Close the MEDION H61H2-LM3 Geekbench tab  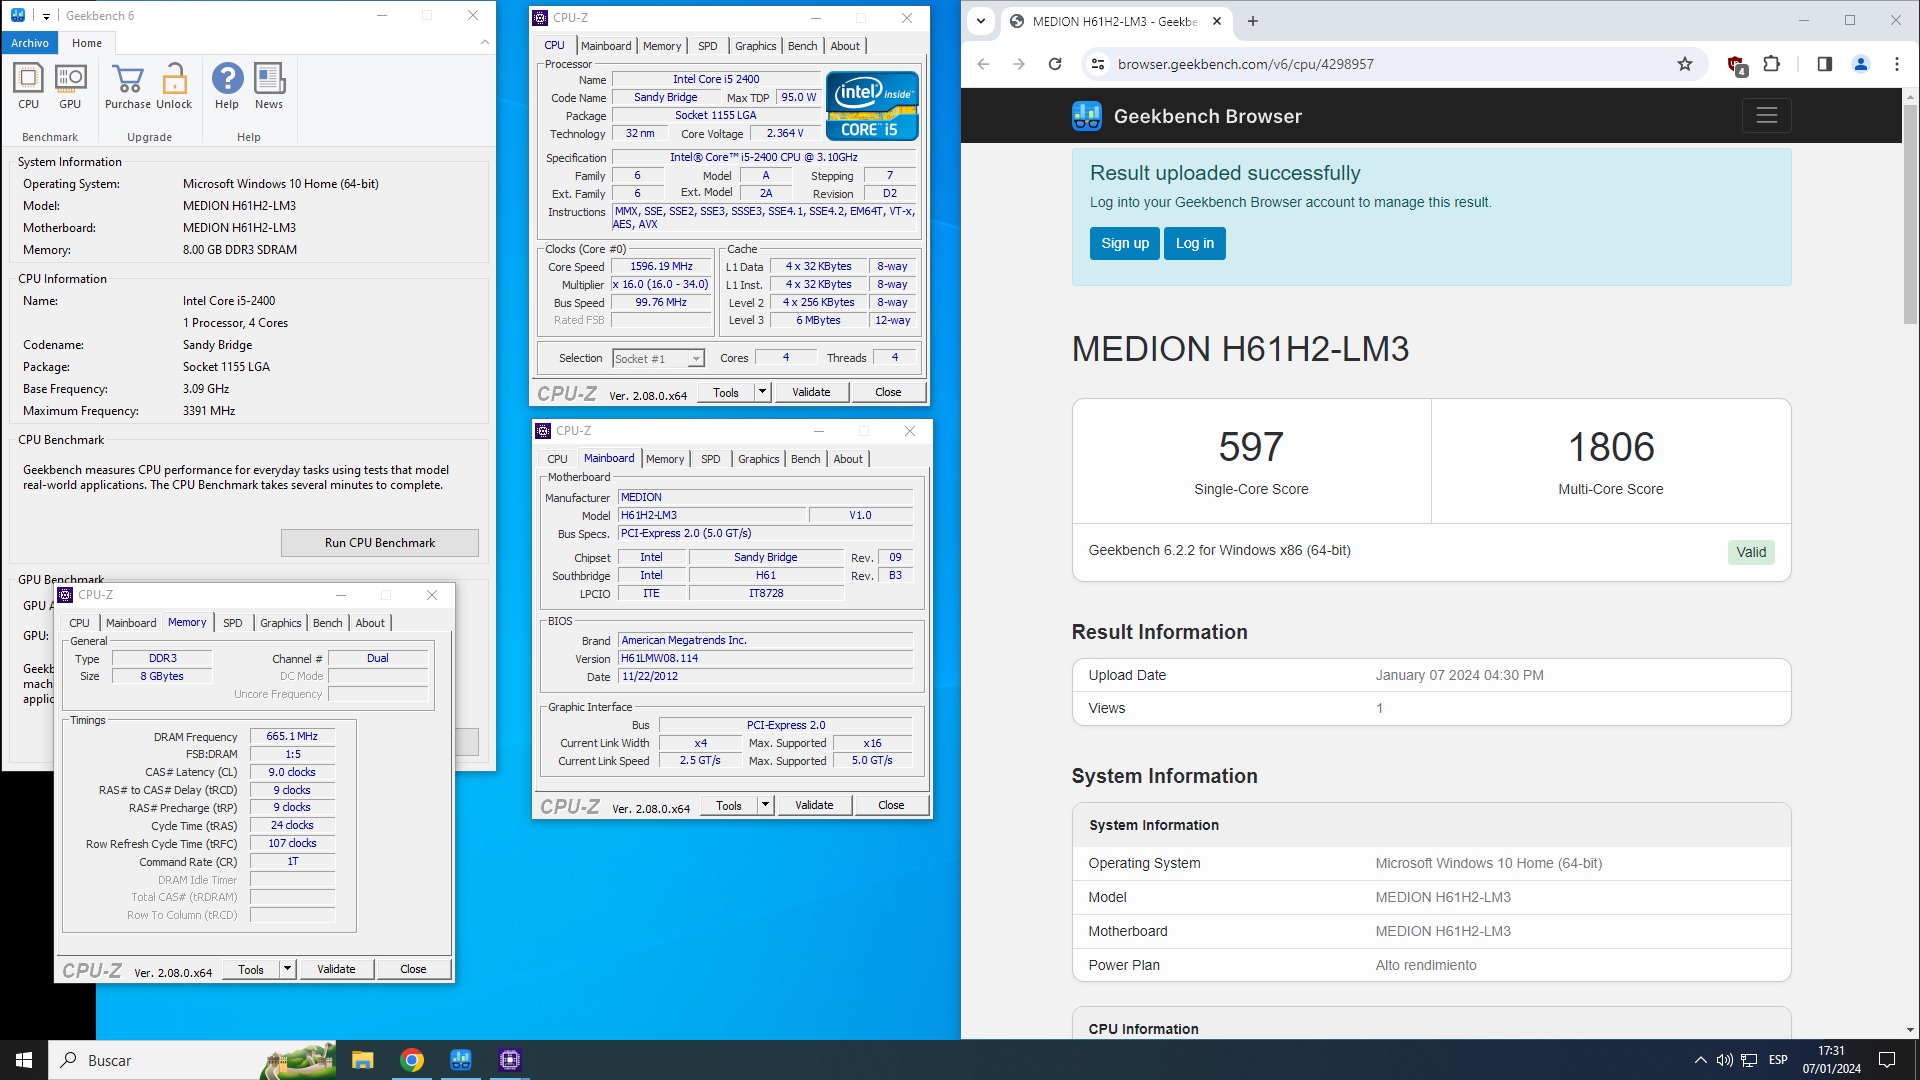click(1217, 21)
